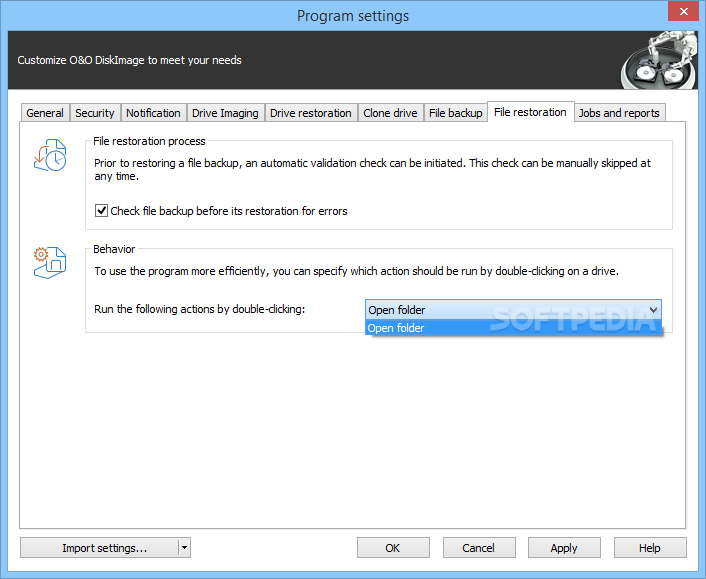Click the 'Behavior' group label
The image size is (706, 579).
114,249
